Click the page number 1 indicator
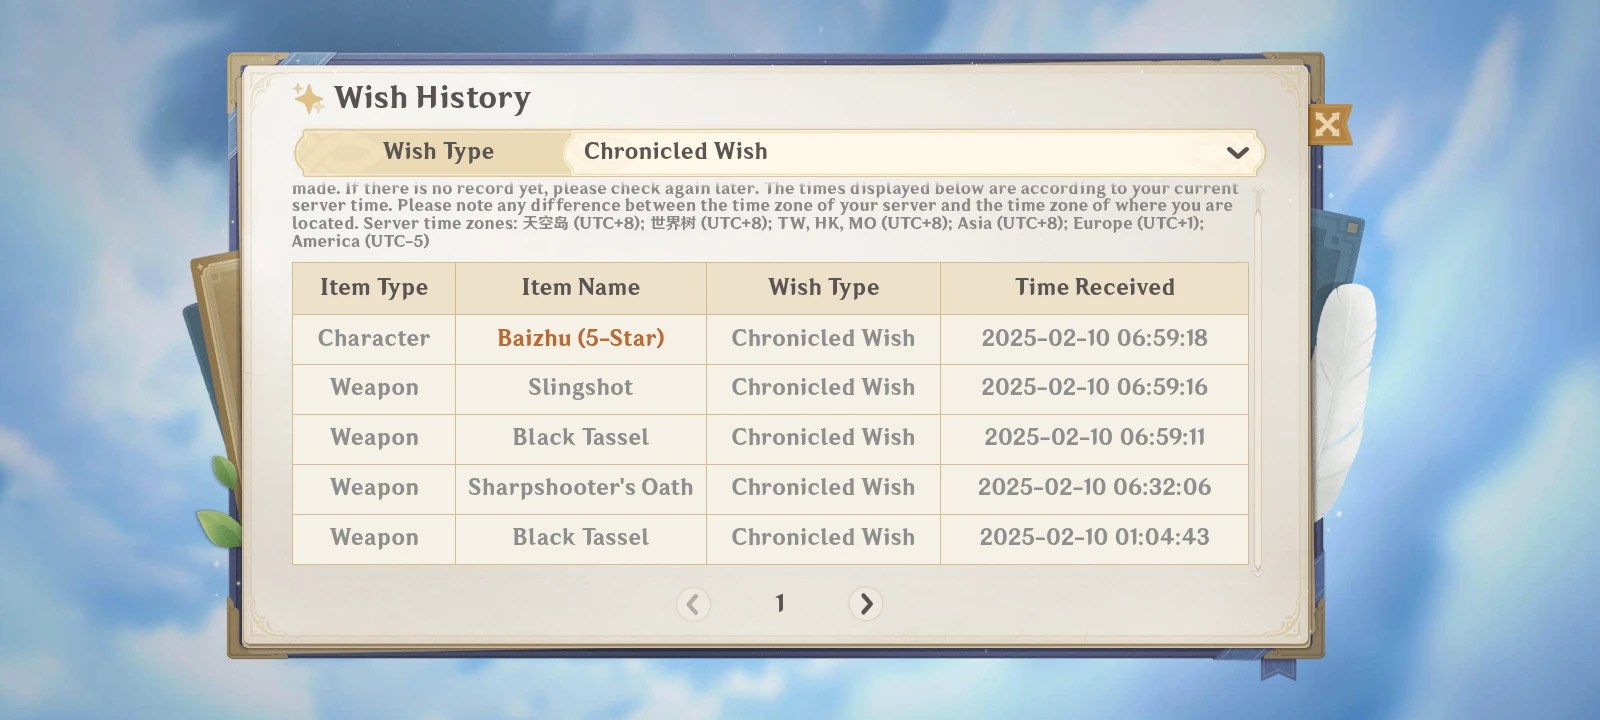Screen dimensions: 1600x720 (780, 603)
